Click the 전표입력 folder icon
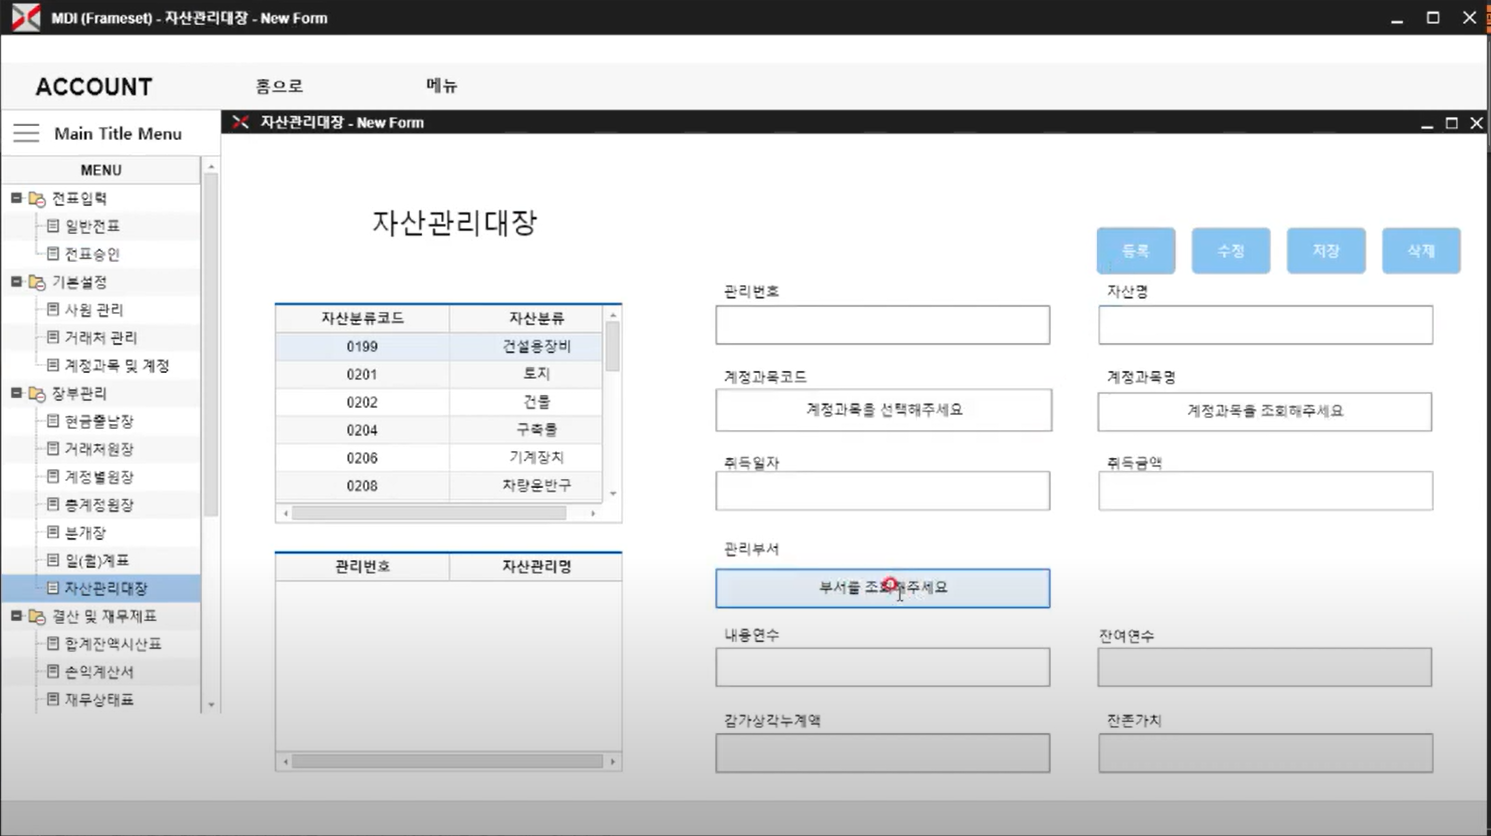1491x836 pixels. tap(37, 198)
